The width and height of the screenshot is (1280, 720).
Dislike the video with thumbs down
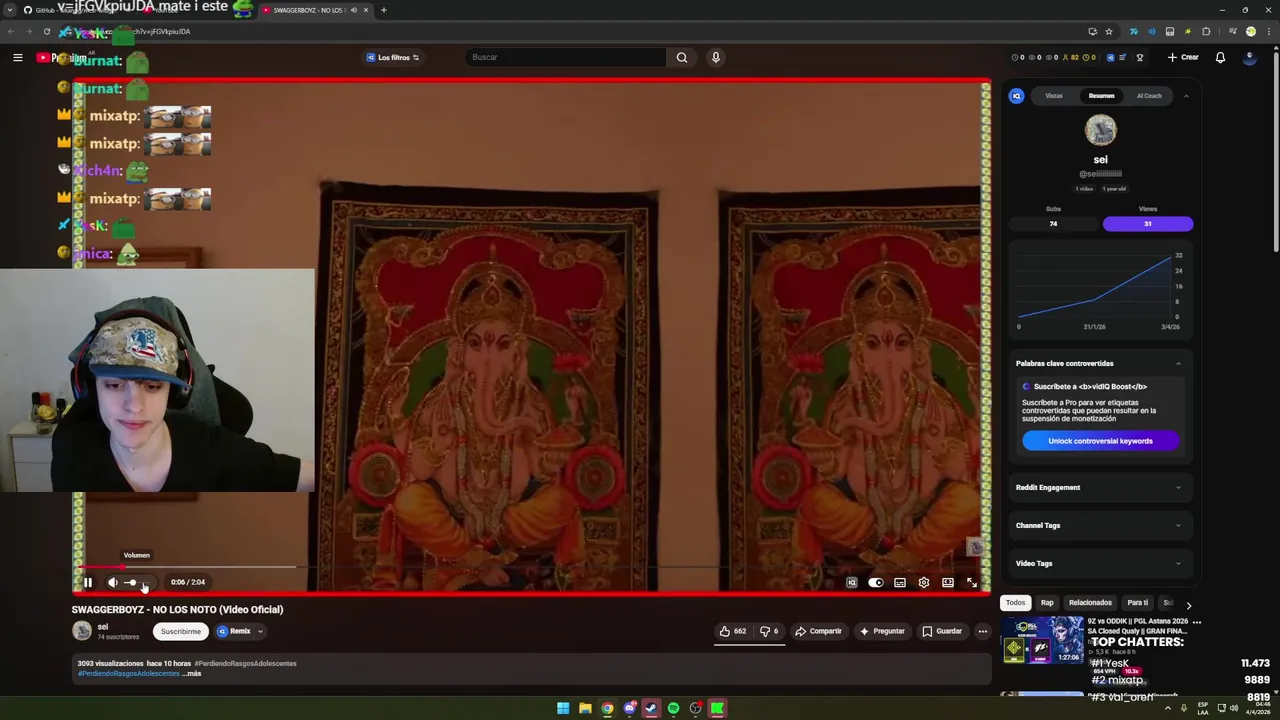tap(769, 631)
